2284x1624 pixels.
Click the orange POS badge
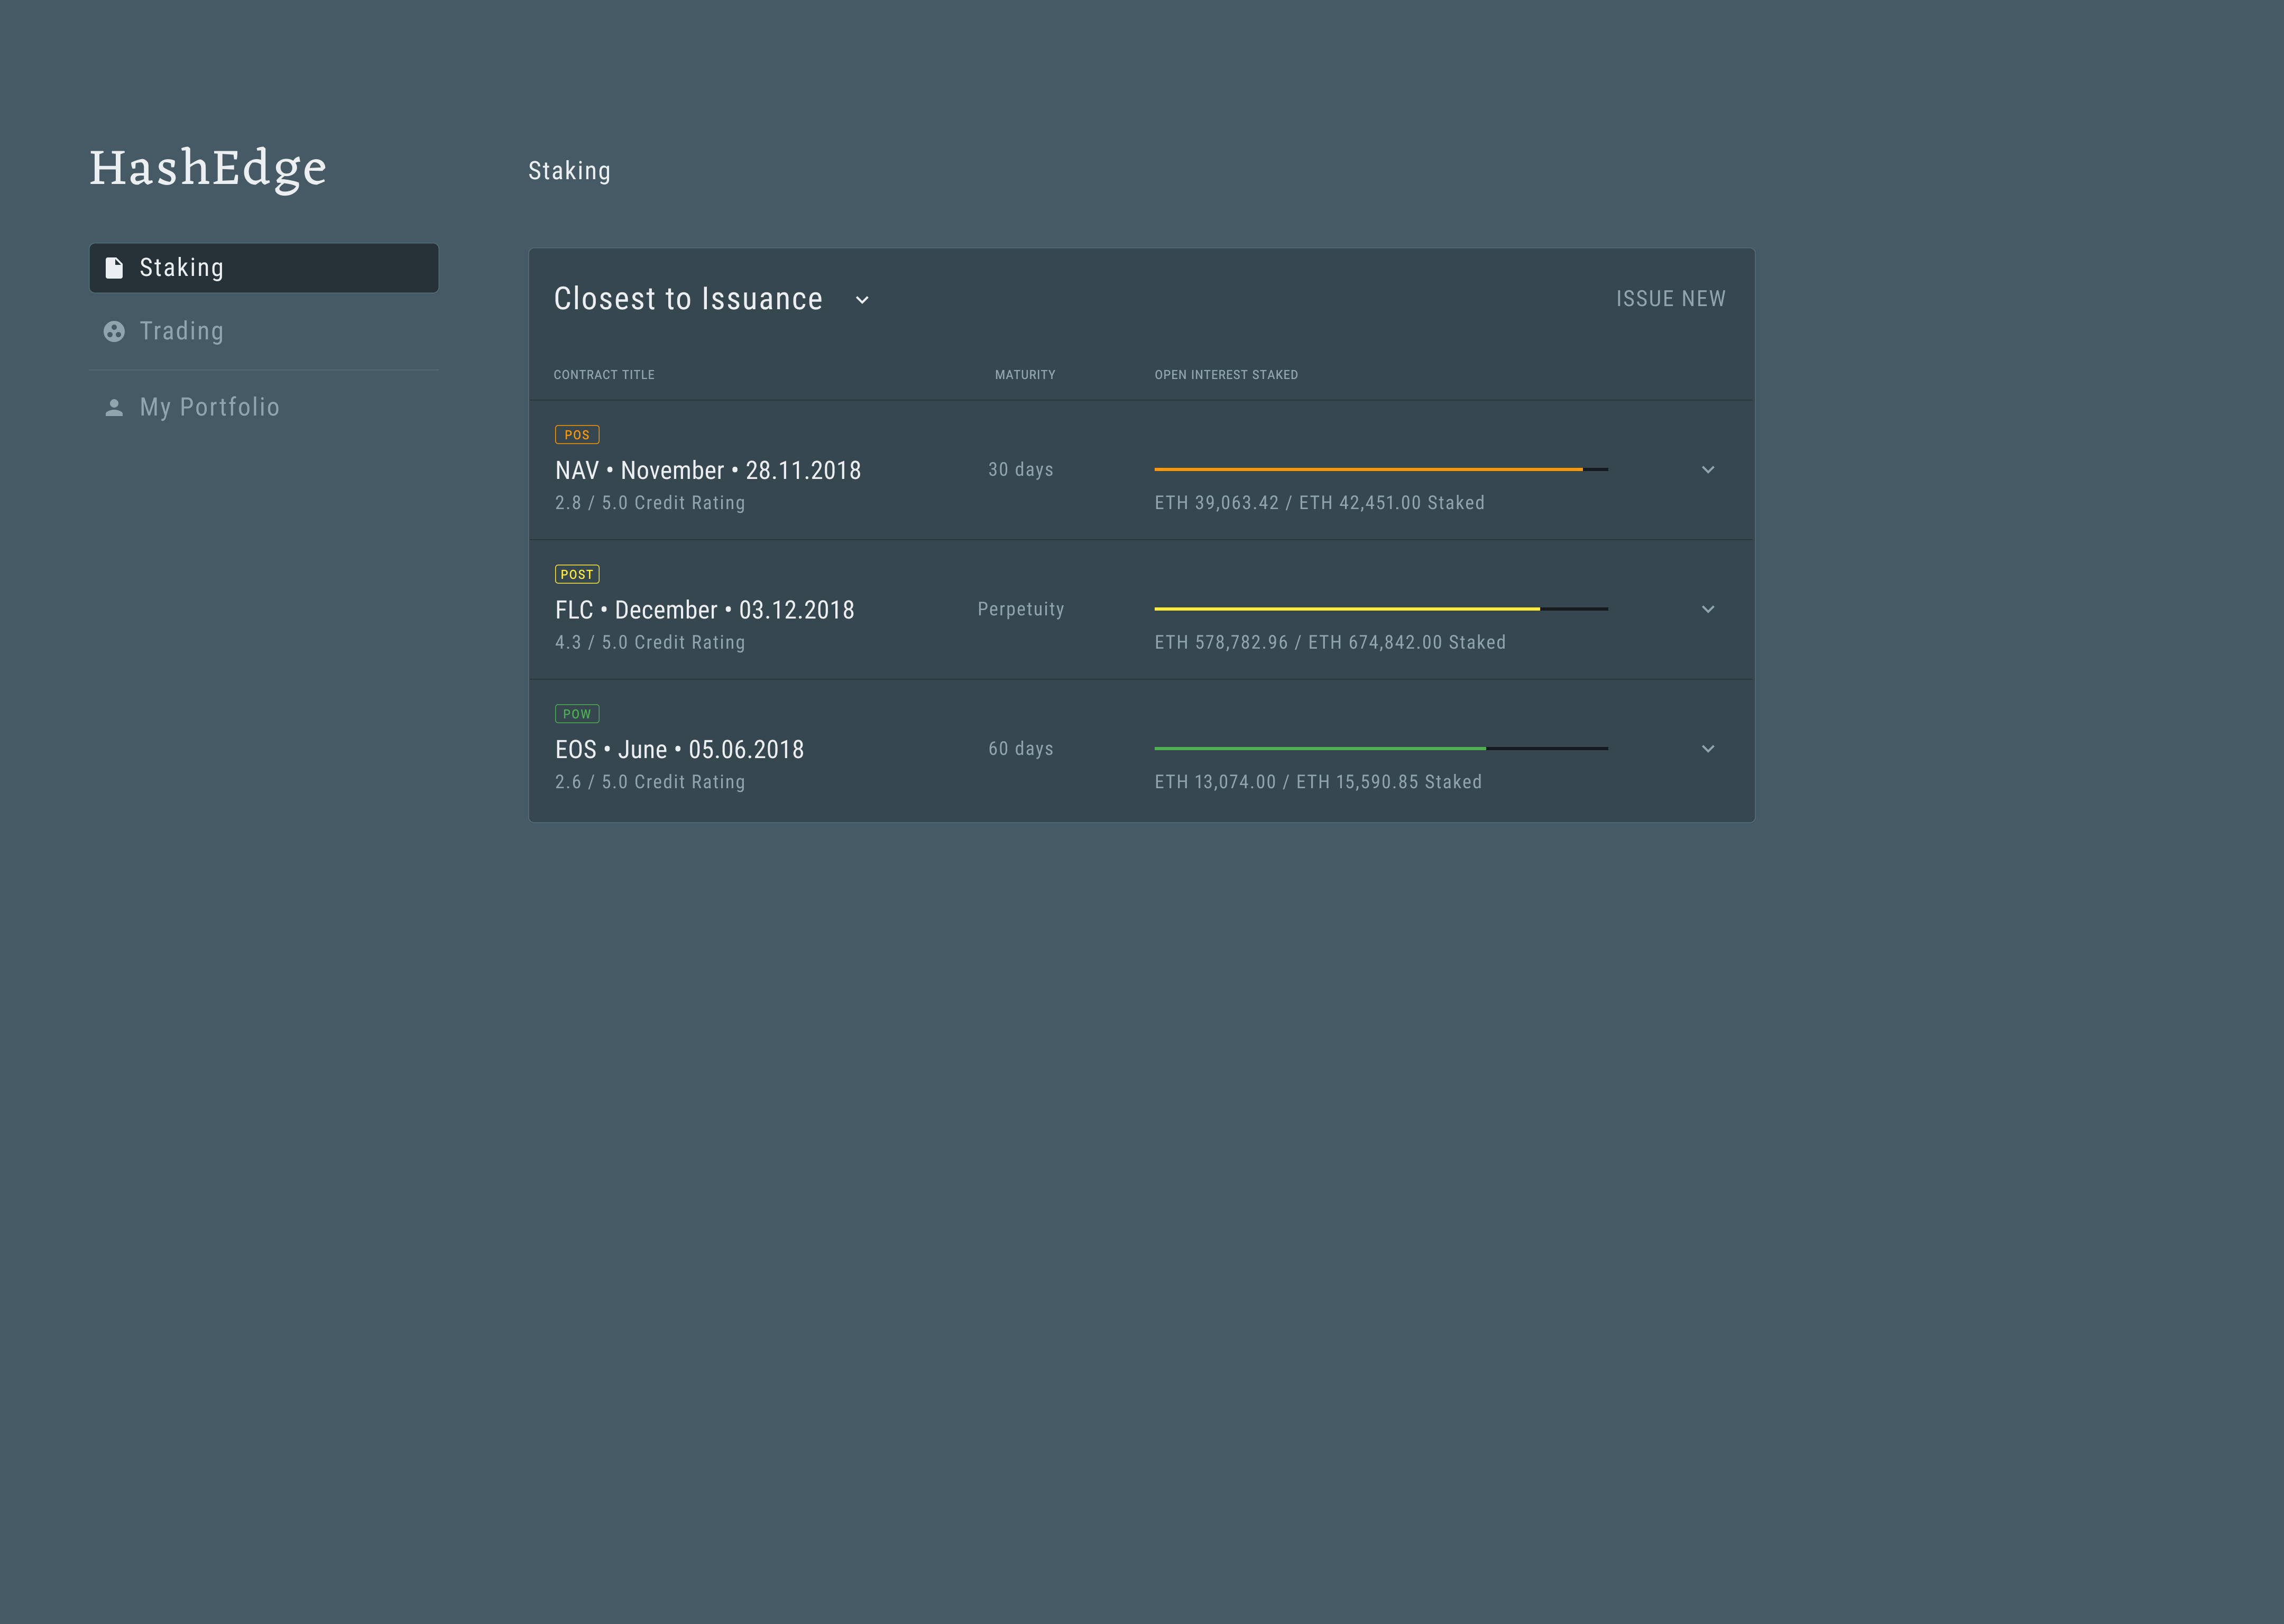click(x=577, y=435)
